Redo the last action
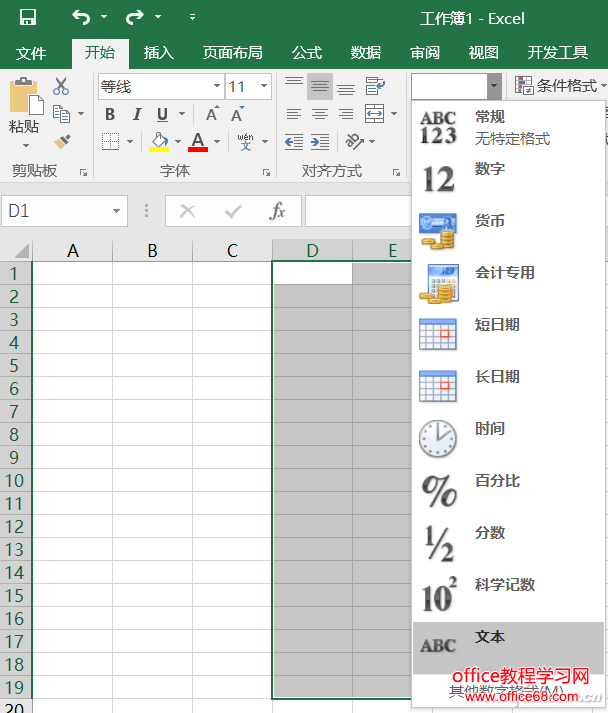 tap(135, 17)
